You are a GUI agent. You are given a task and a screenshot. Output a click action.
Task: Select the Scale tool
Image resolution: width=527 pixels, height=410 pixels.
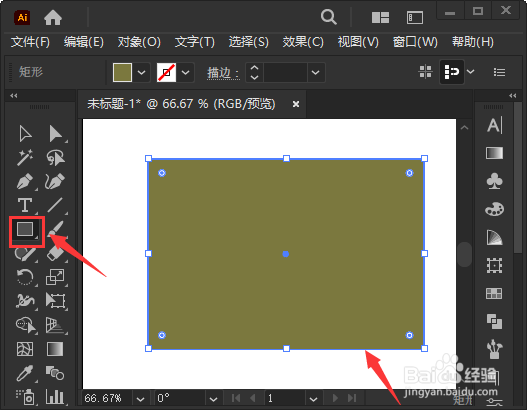55,277
